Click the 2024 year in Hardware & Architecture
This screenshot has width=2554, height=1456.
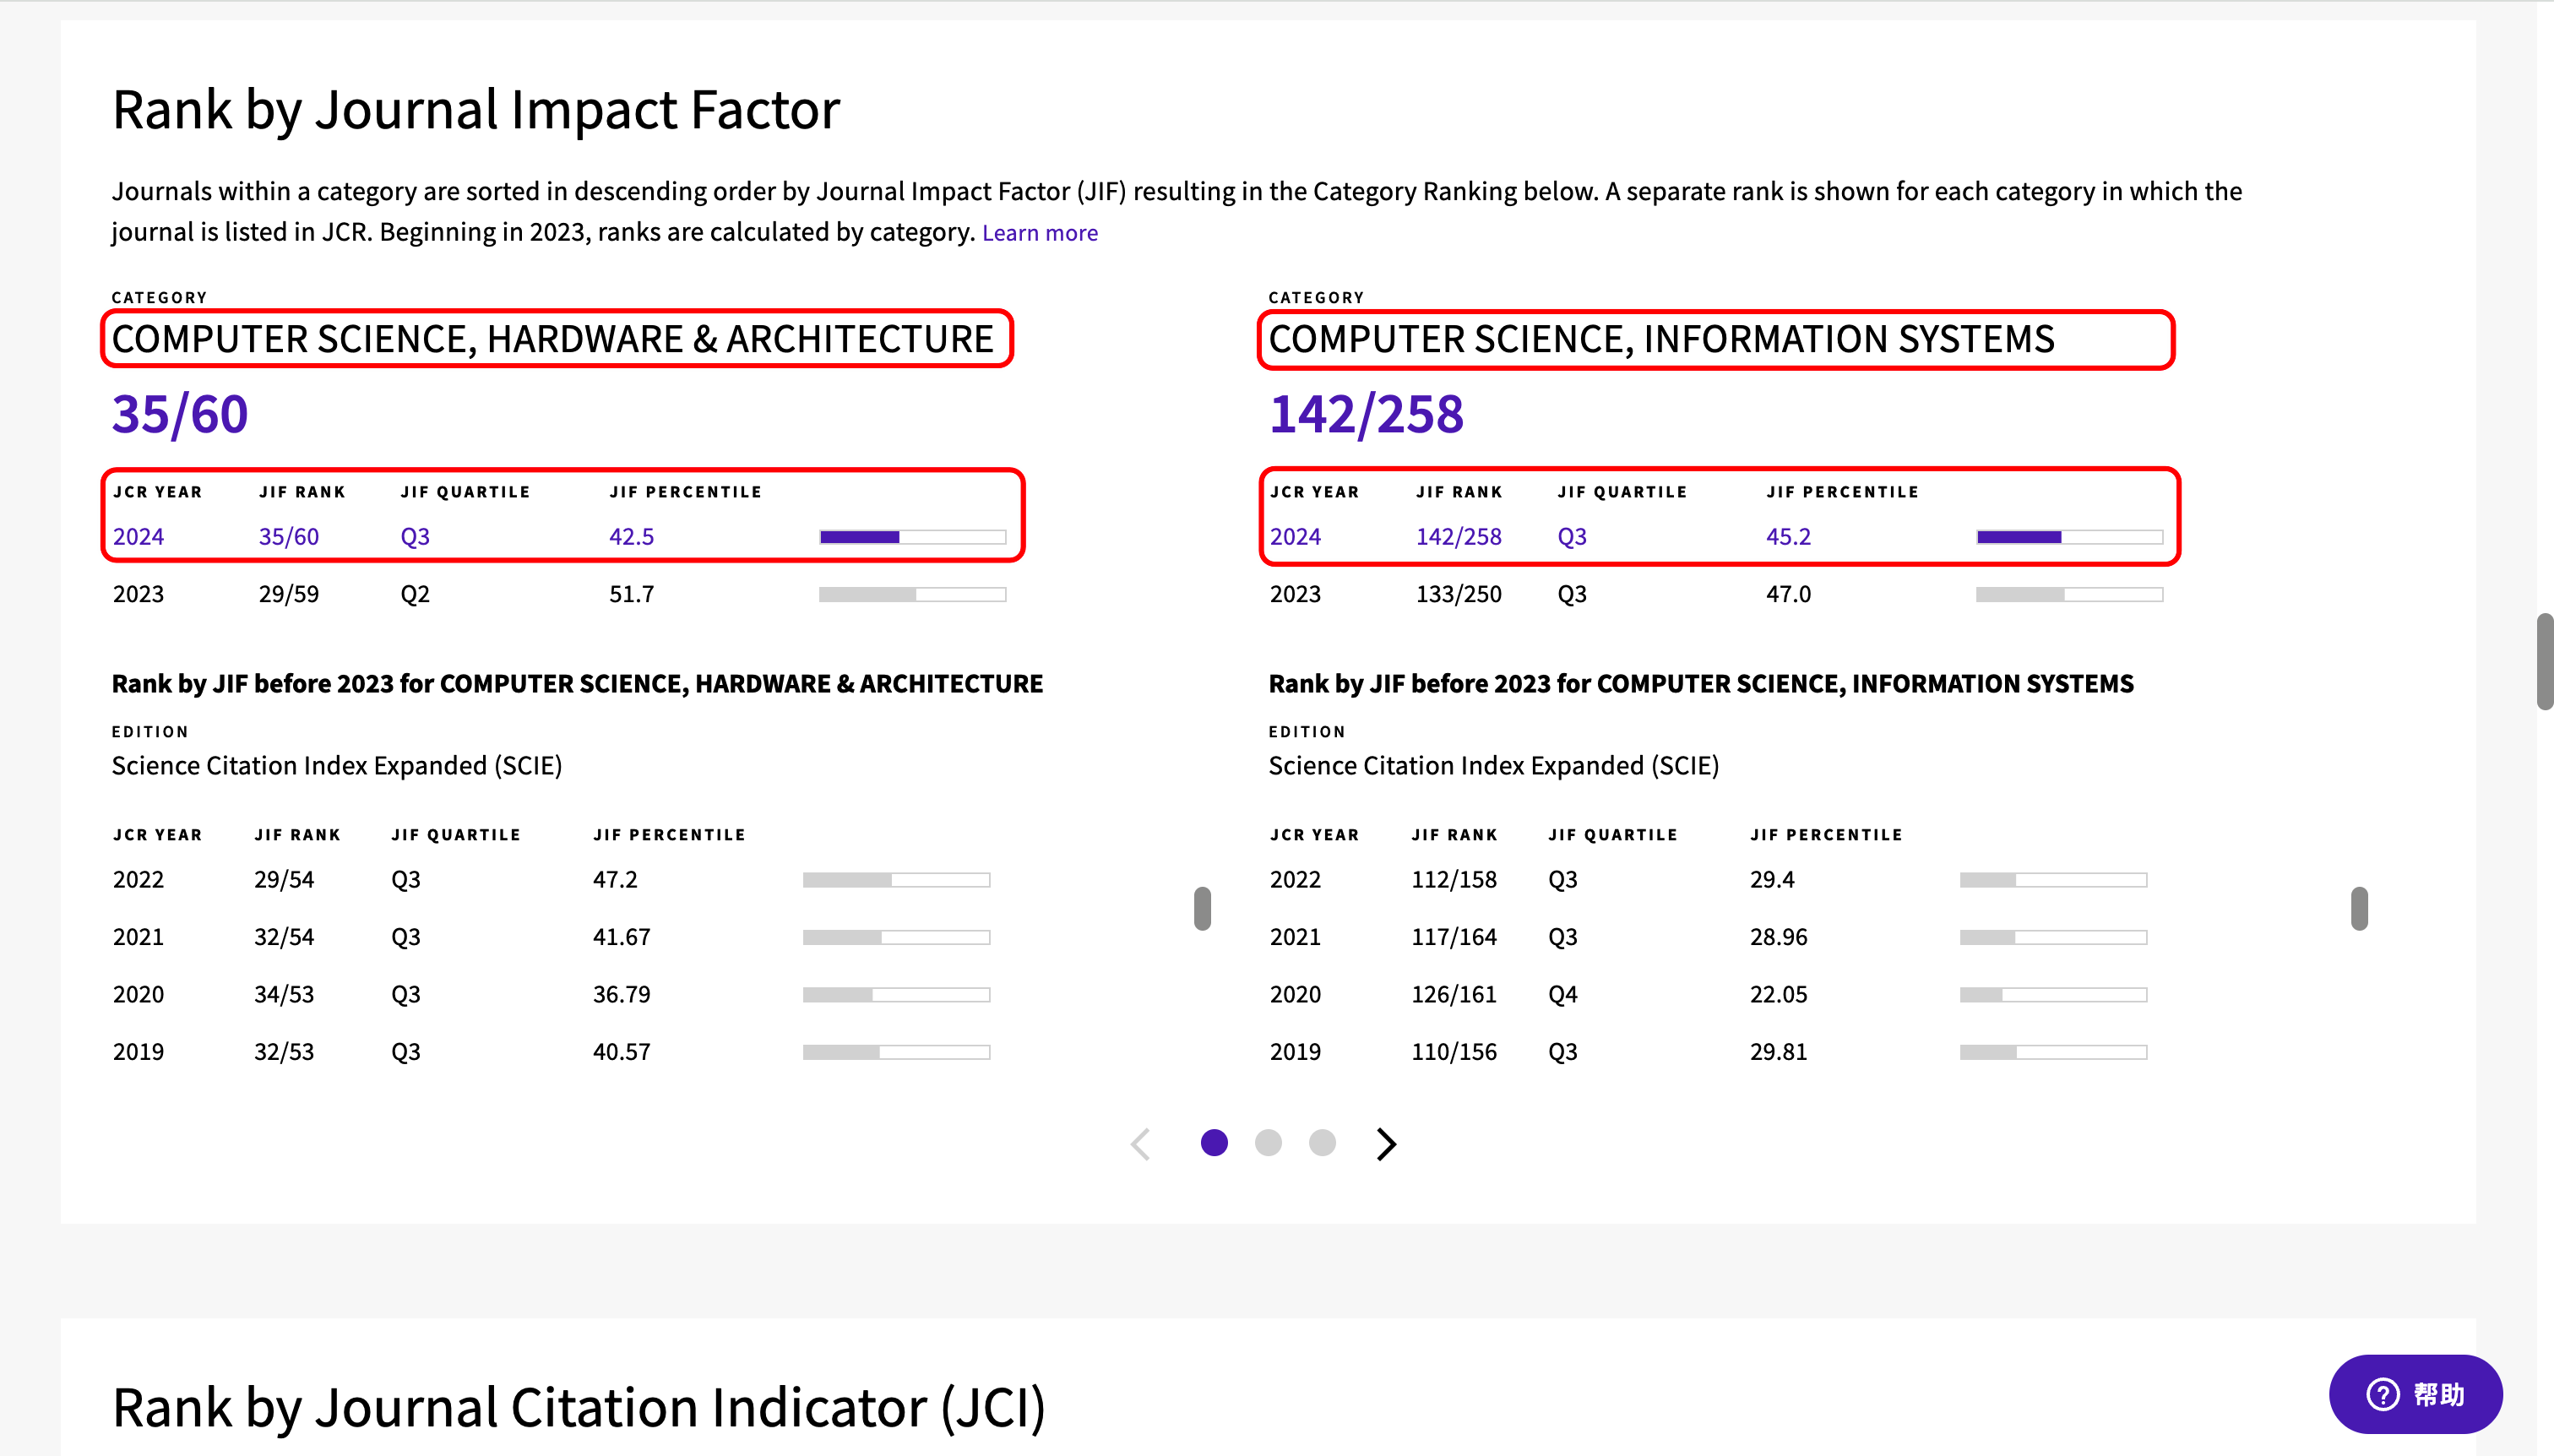(x=138, y=537)
